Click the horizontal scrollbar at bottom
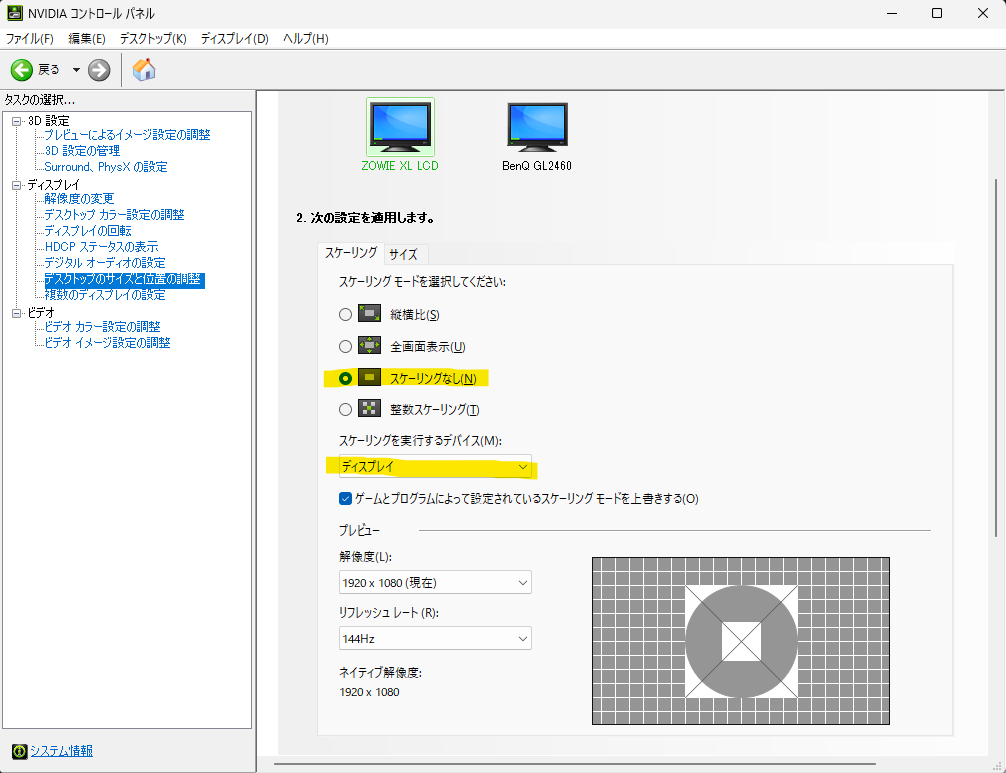The image size is (1006, 773). (x=575, y=764)
